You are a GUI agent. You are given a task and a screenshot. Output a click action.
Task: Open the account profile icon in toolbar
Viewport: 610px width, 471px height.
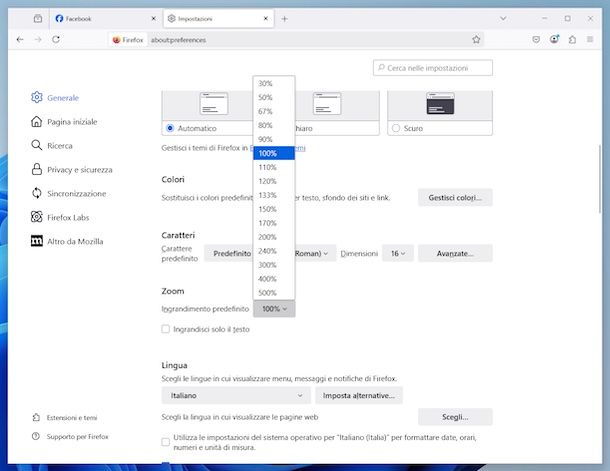[554, 39]
